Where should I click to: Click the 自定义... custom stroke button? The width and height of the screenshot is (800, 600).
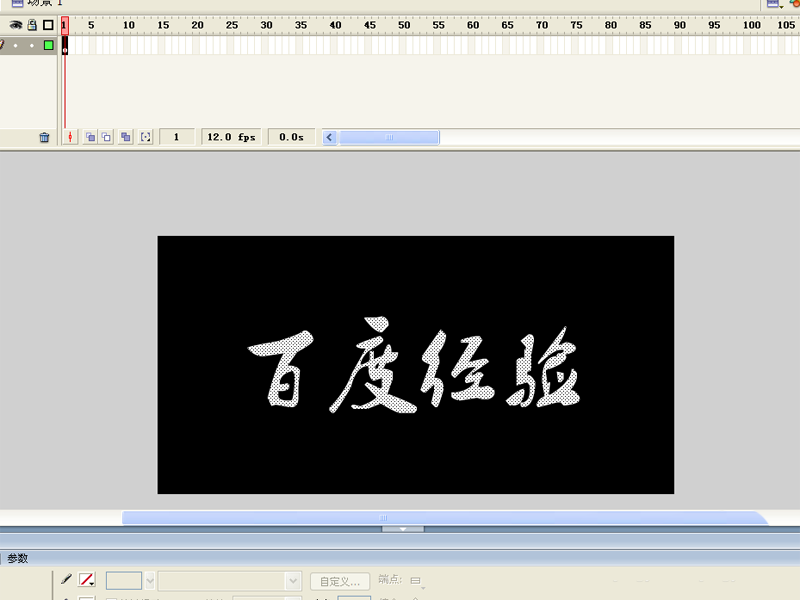pyautogui.click(x=340, y=582)
